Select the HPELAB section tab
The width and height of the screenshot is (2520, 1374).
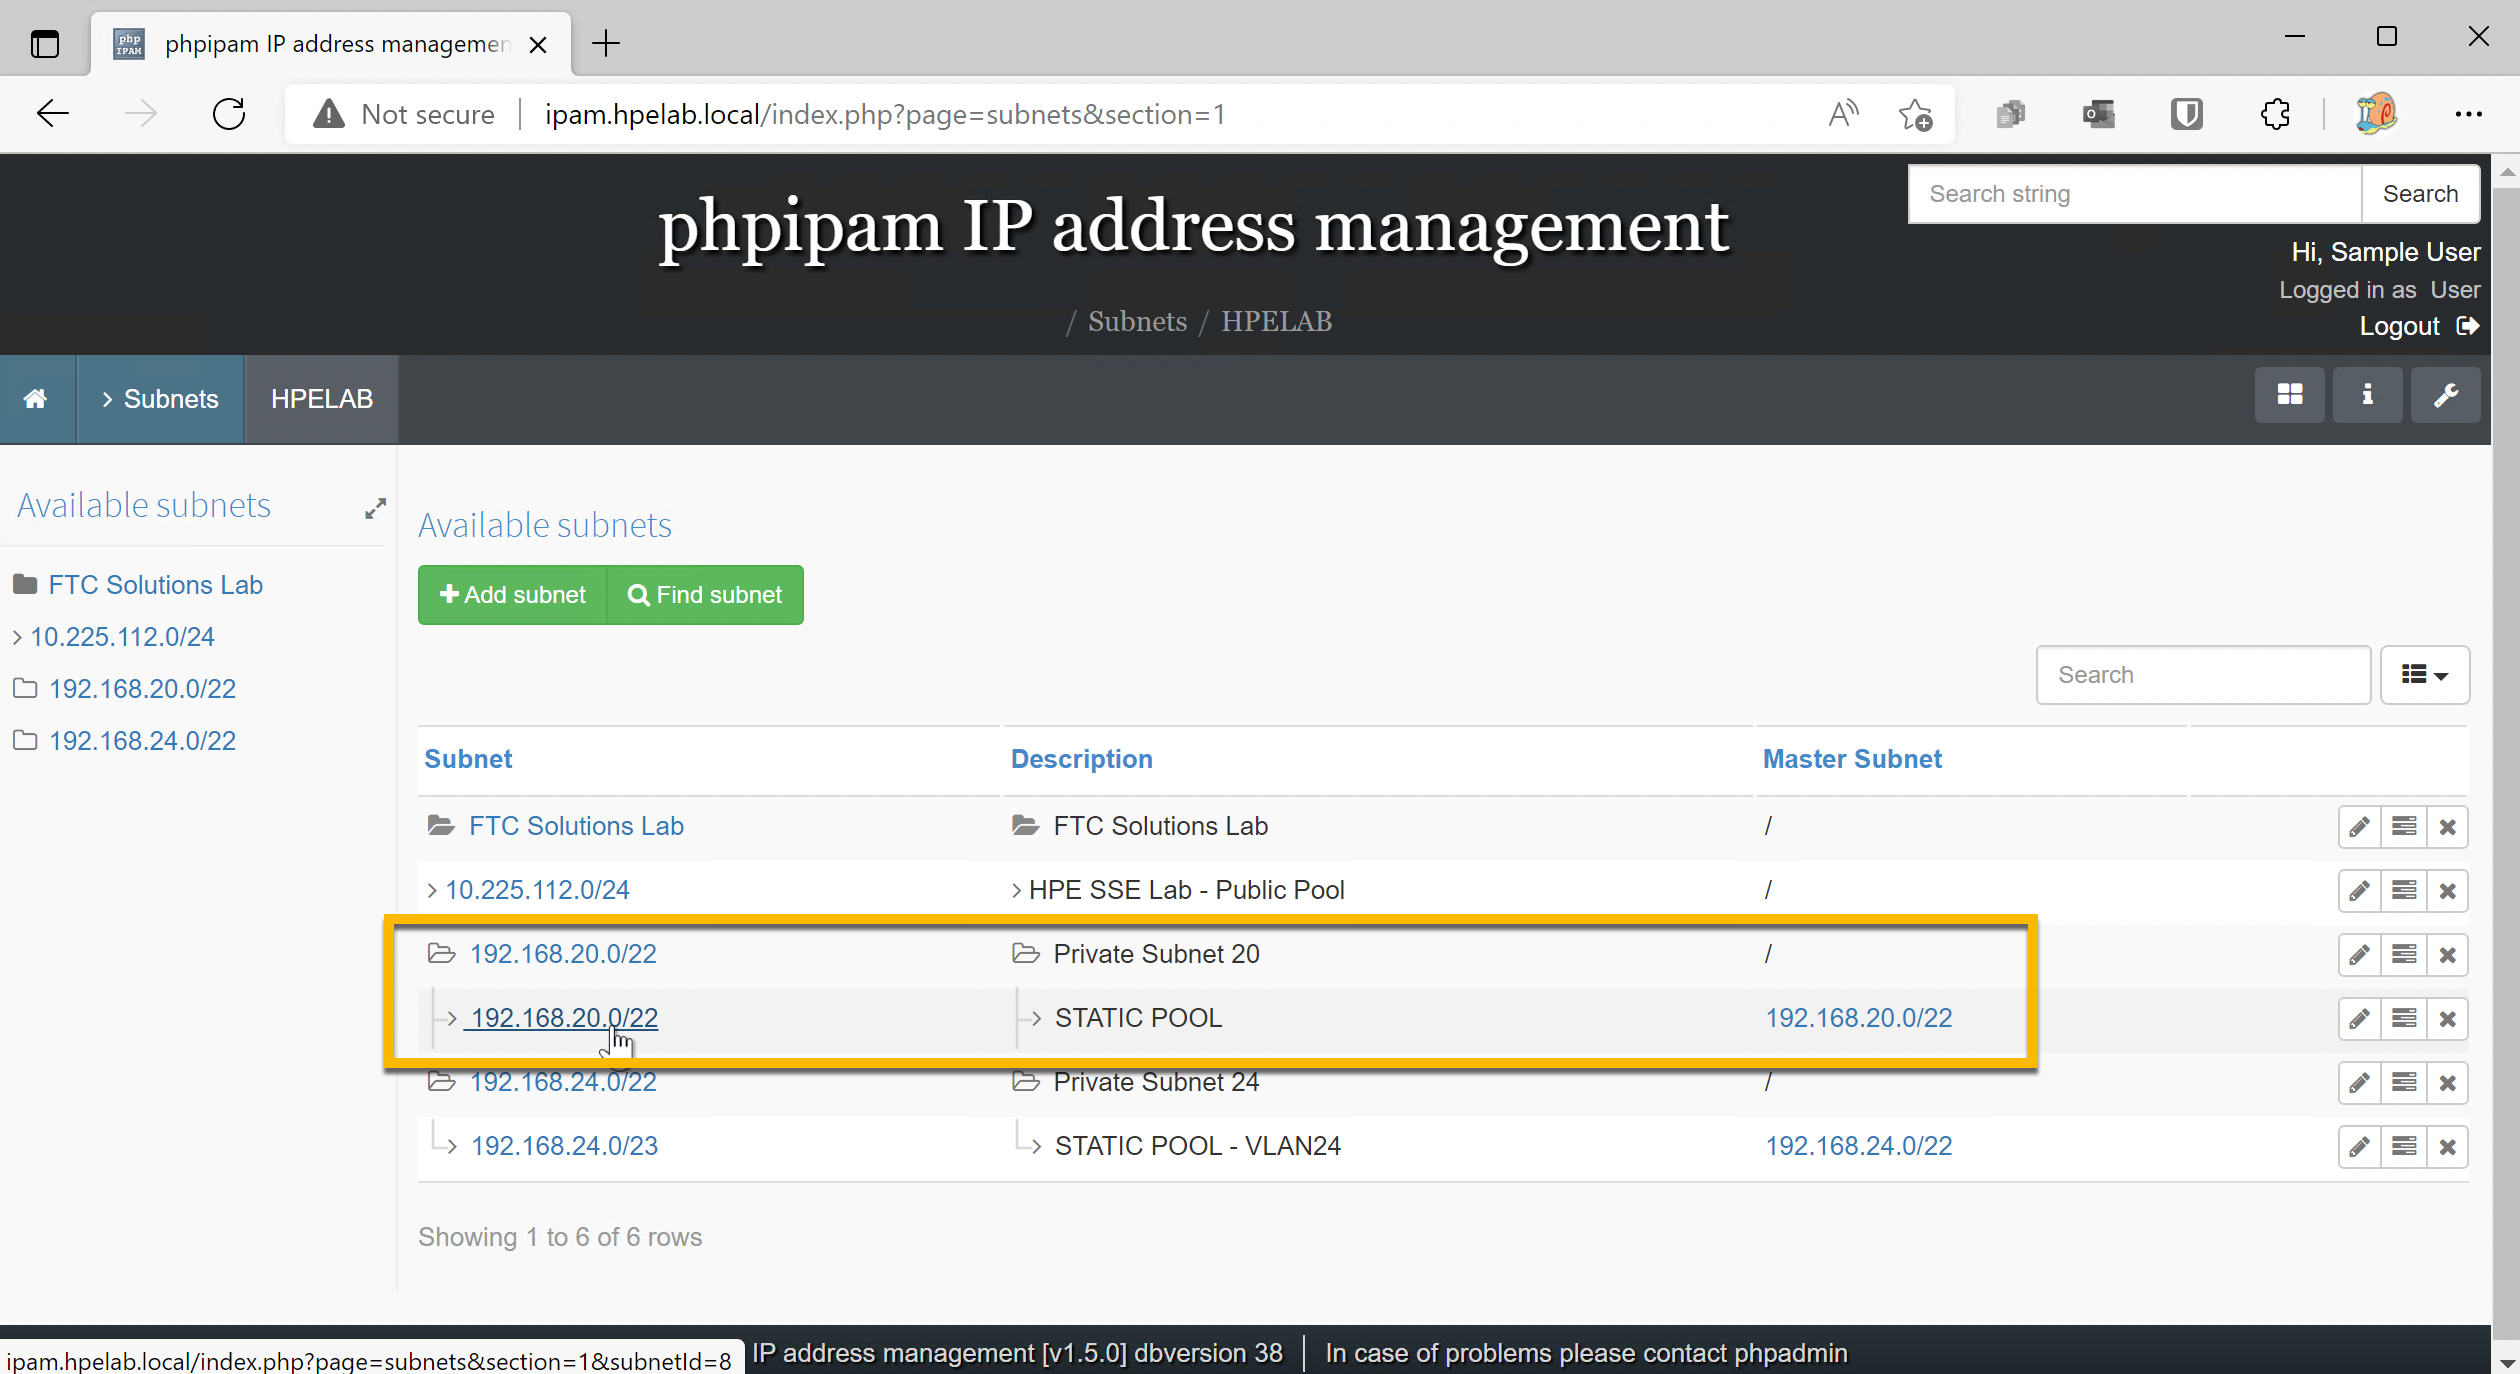321,399
